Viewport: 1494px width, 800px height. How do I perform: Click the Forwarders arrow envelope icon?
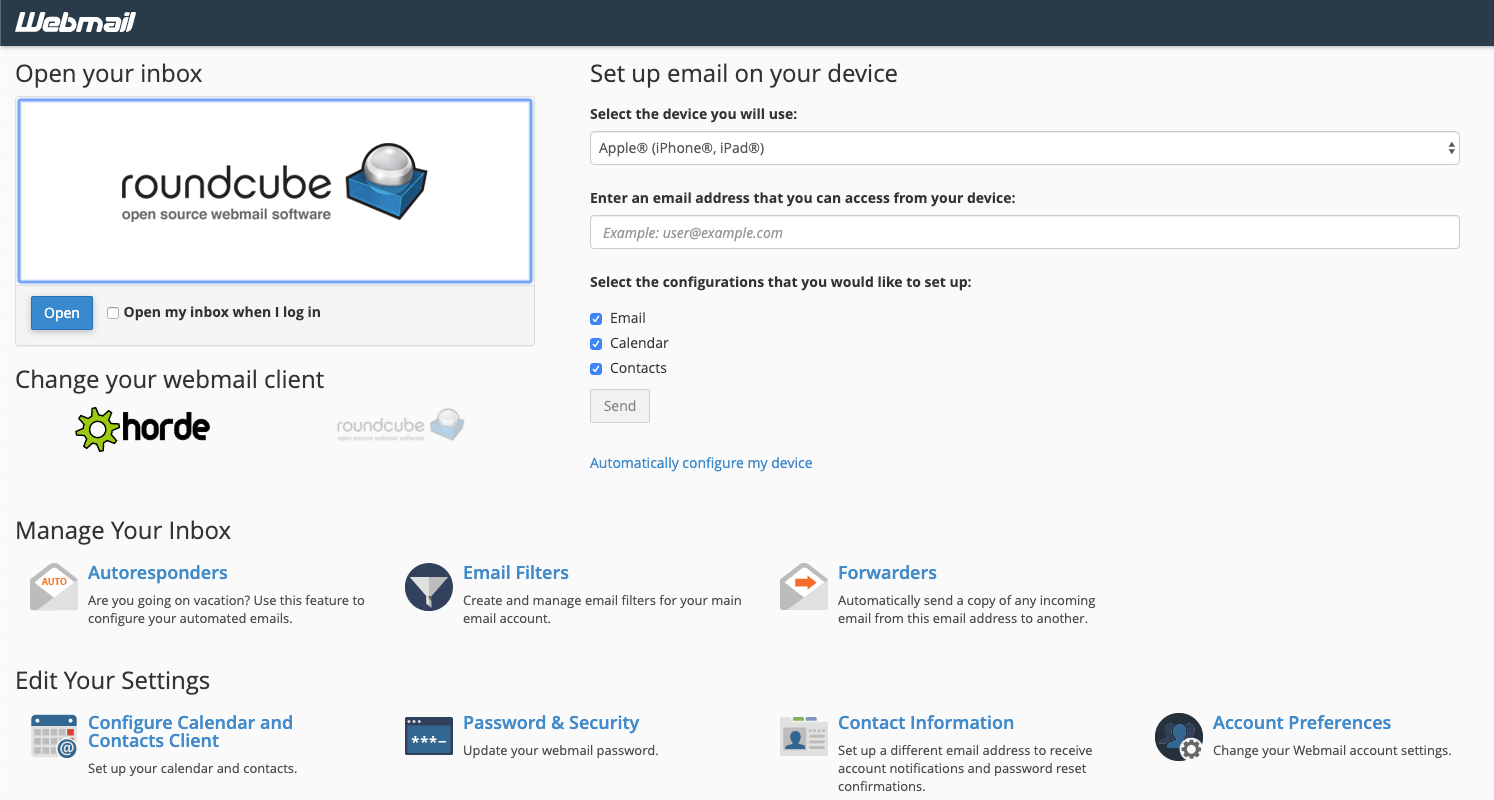click(x=803, y=588)
